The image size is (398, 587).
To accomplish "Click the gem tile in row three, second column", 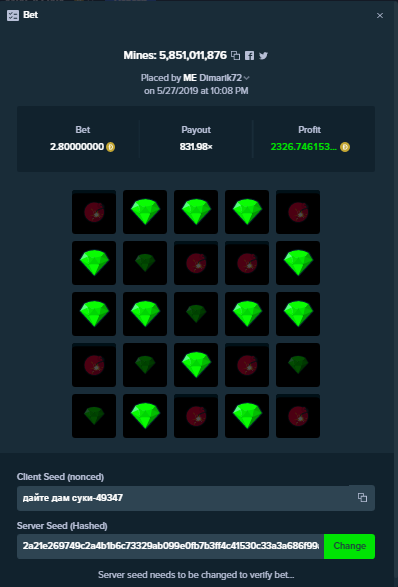I will tap(145, 314).
